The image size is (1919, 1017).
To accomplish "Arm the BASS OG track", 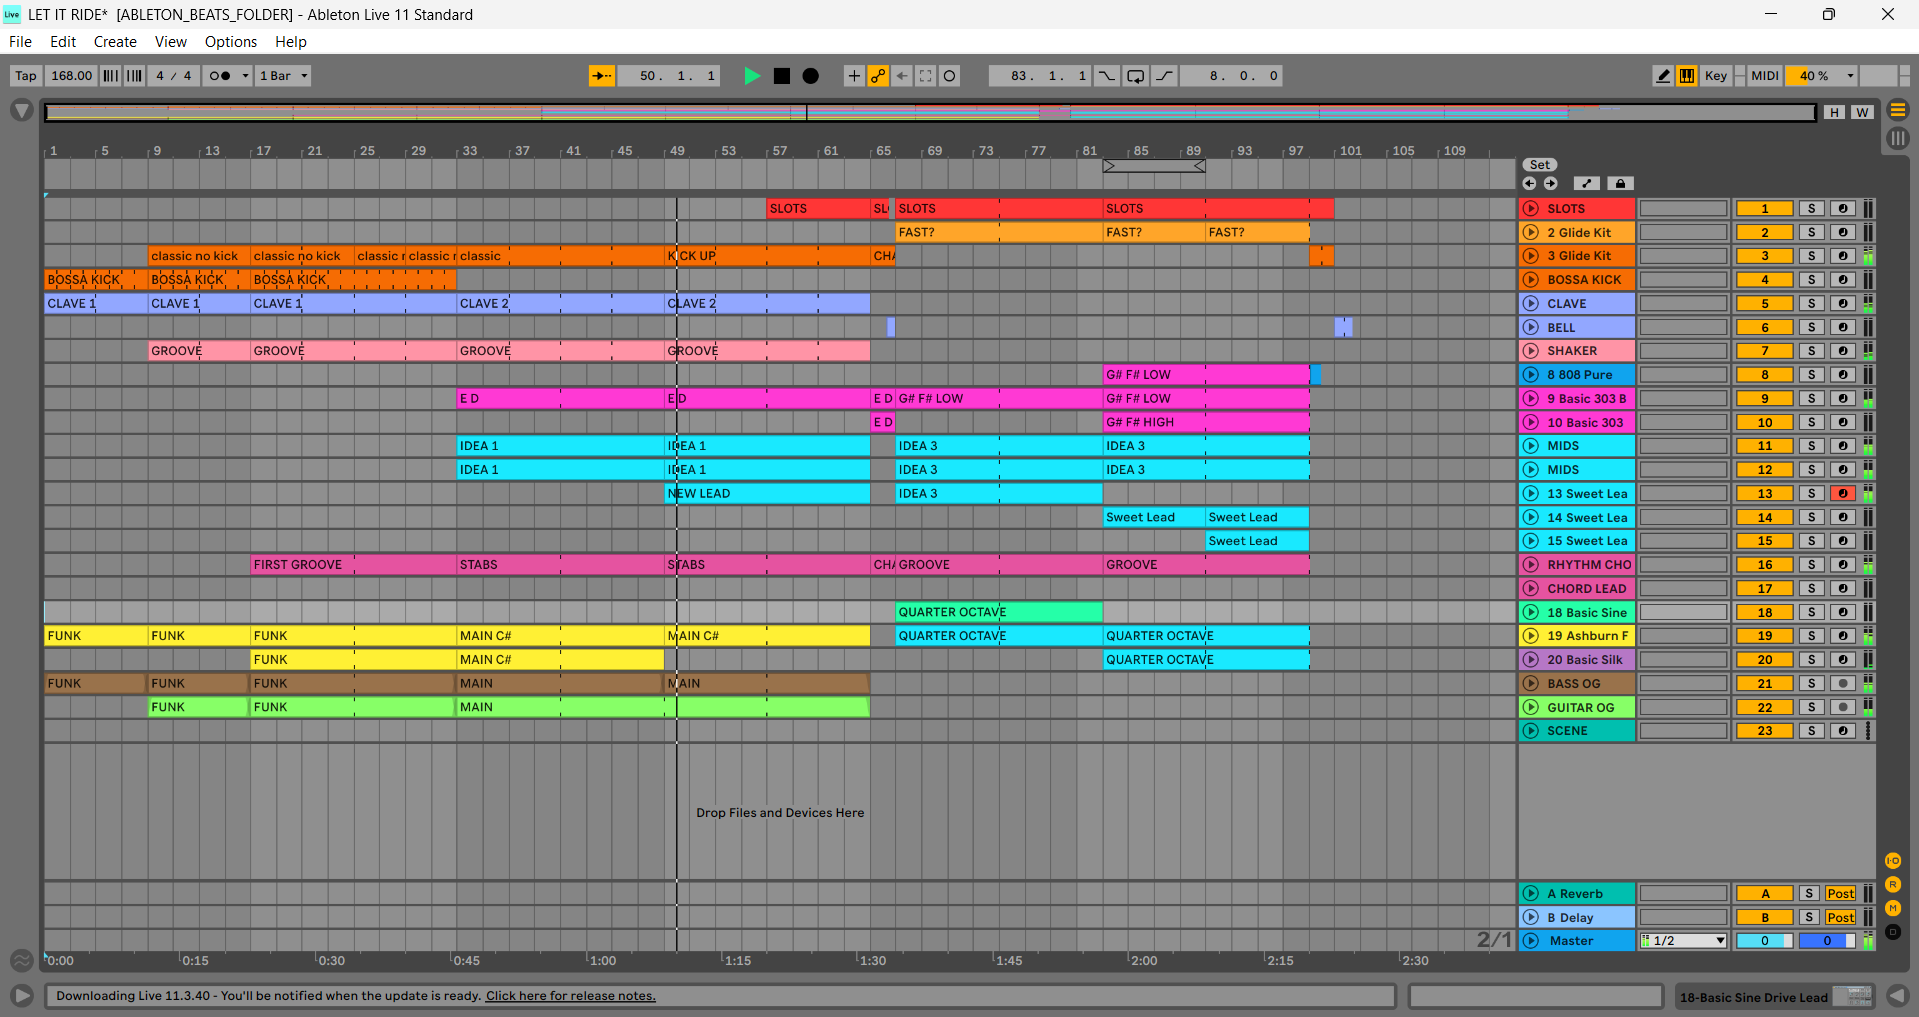I will (1843, 684).
